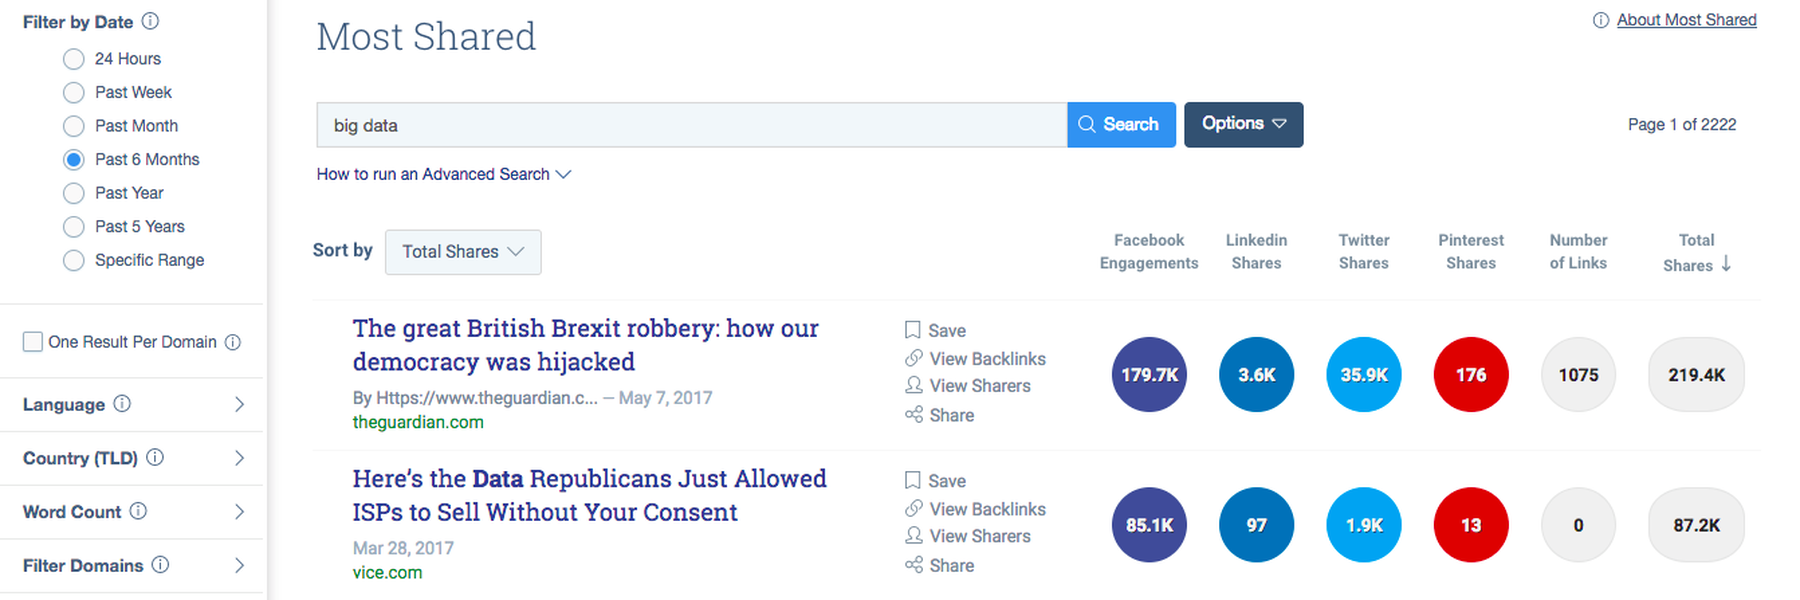Click the Filter by Date info icon

[x=150, y=21]
